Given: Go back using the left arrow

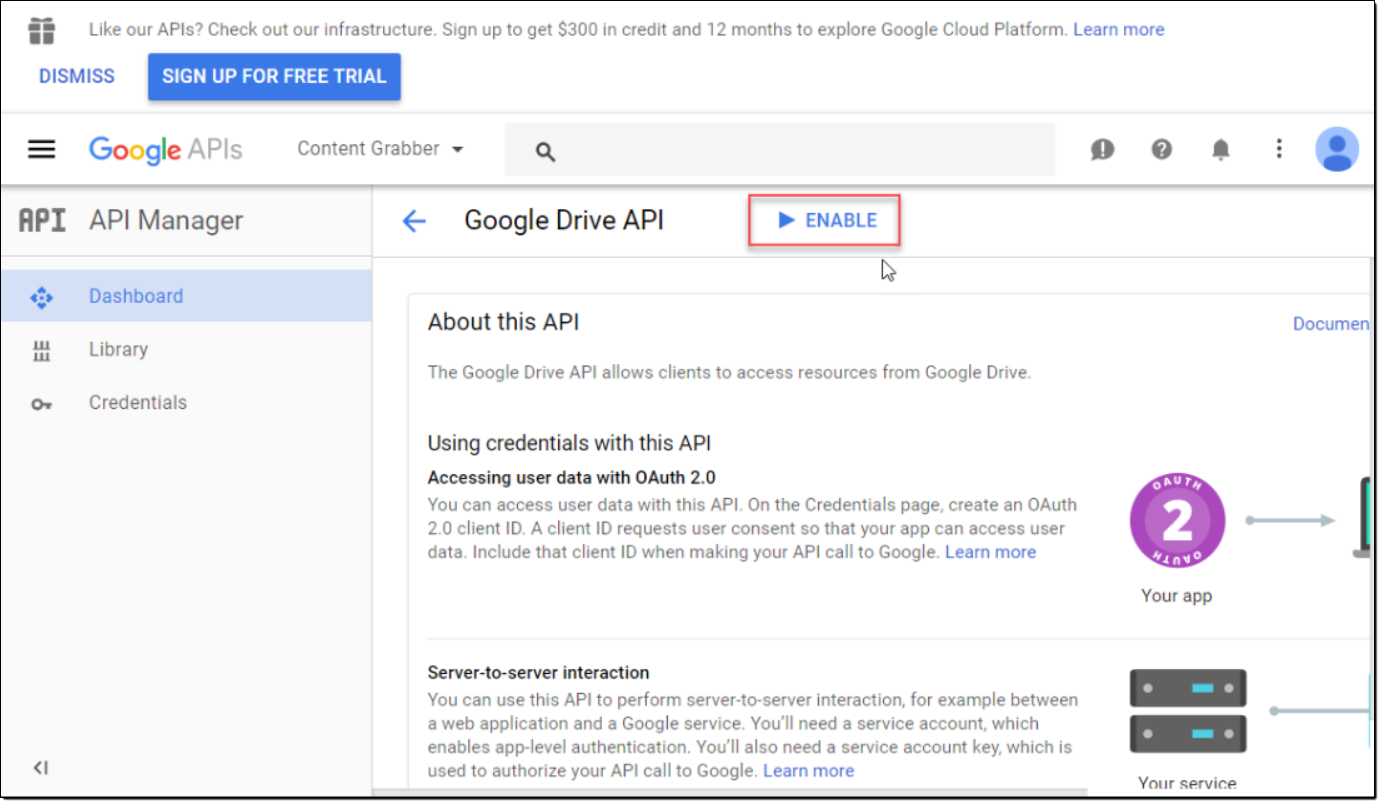Looking at the screenshot, I should (414, 221).
